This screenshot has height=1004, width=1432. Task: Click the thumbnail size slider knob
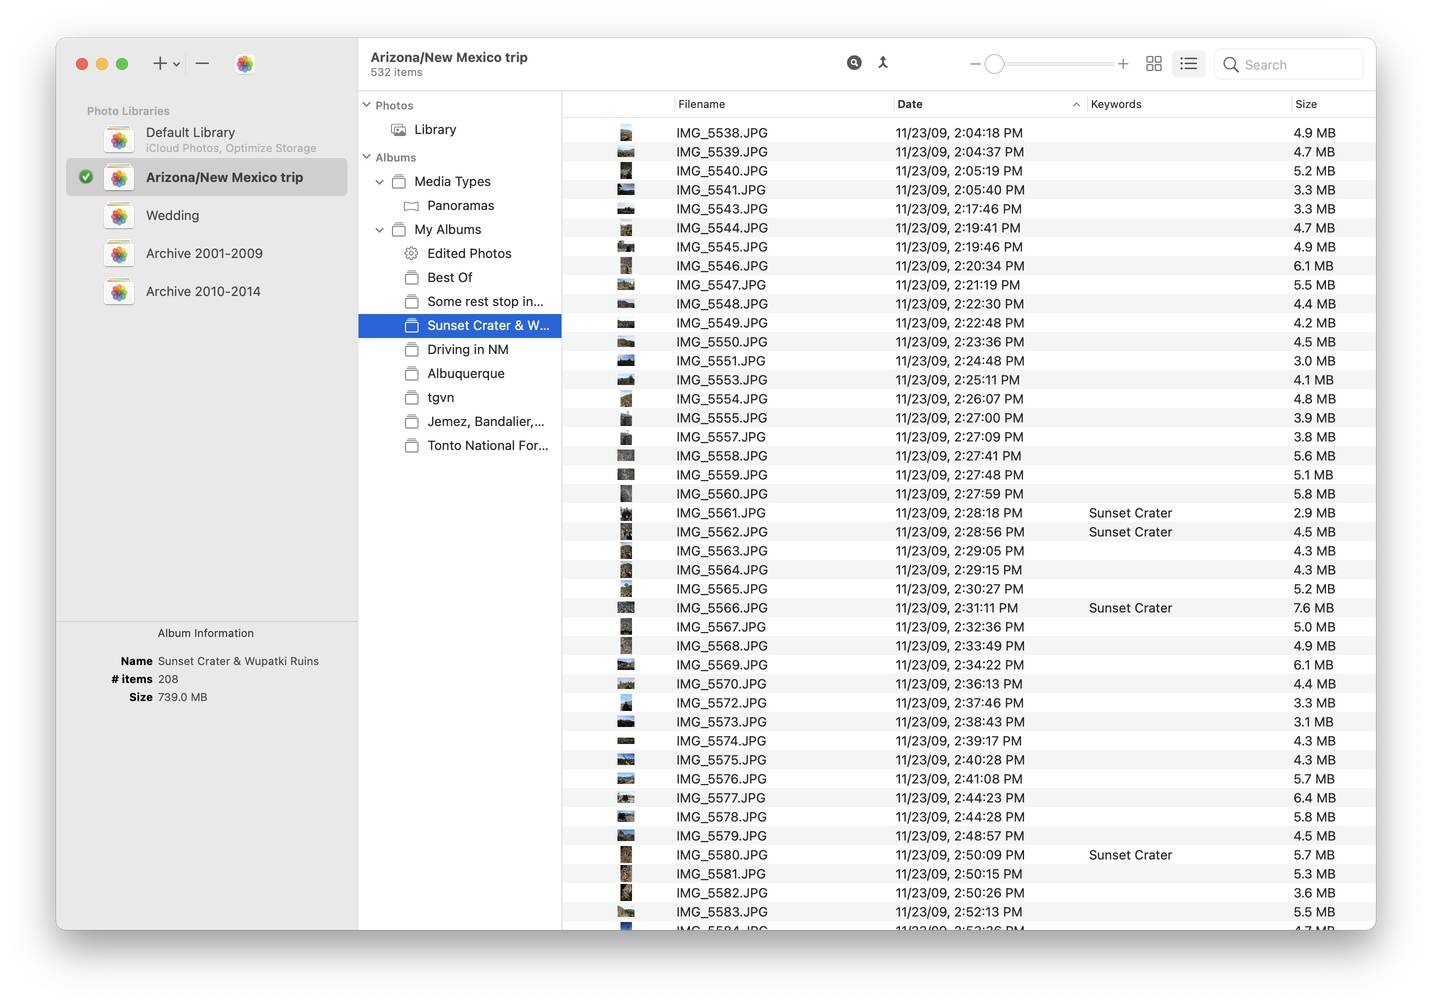pyautogui.click(x=994, y=64)
